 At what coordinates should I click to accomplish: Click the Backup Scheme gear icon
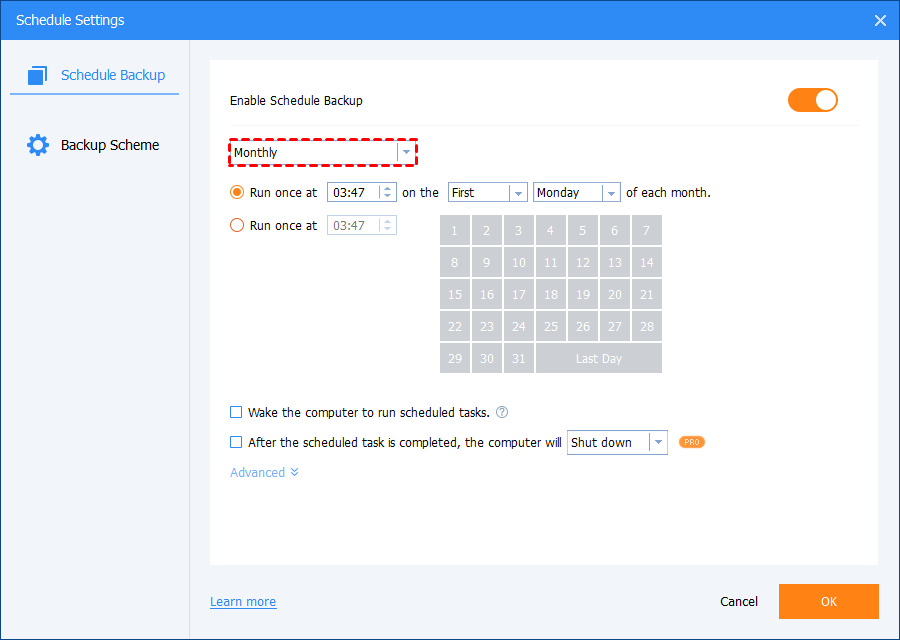click(x=38, y=145)
